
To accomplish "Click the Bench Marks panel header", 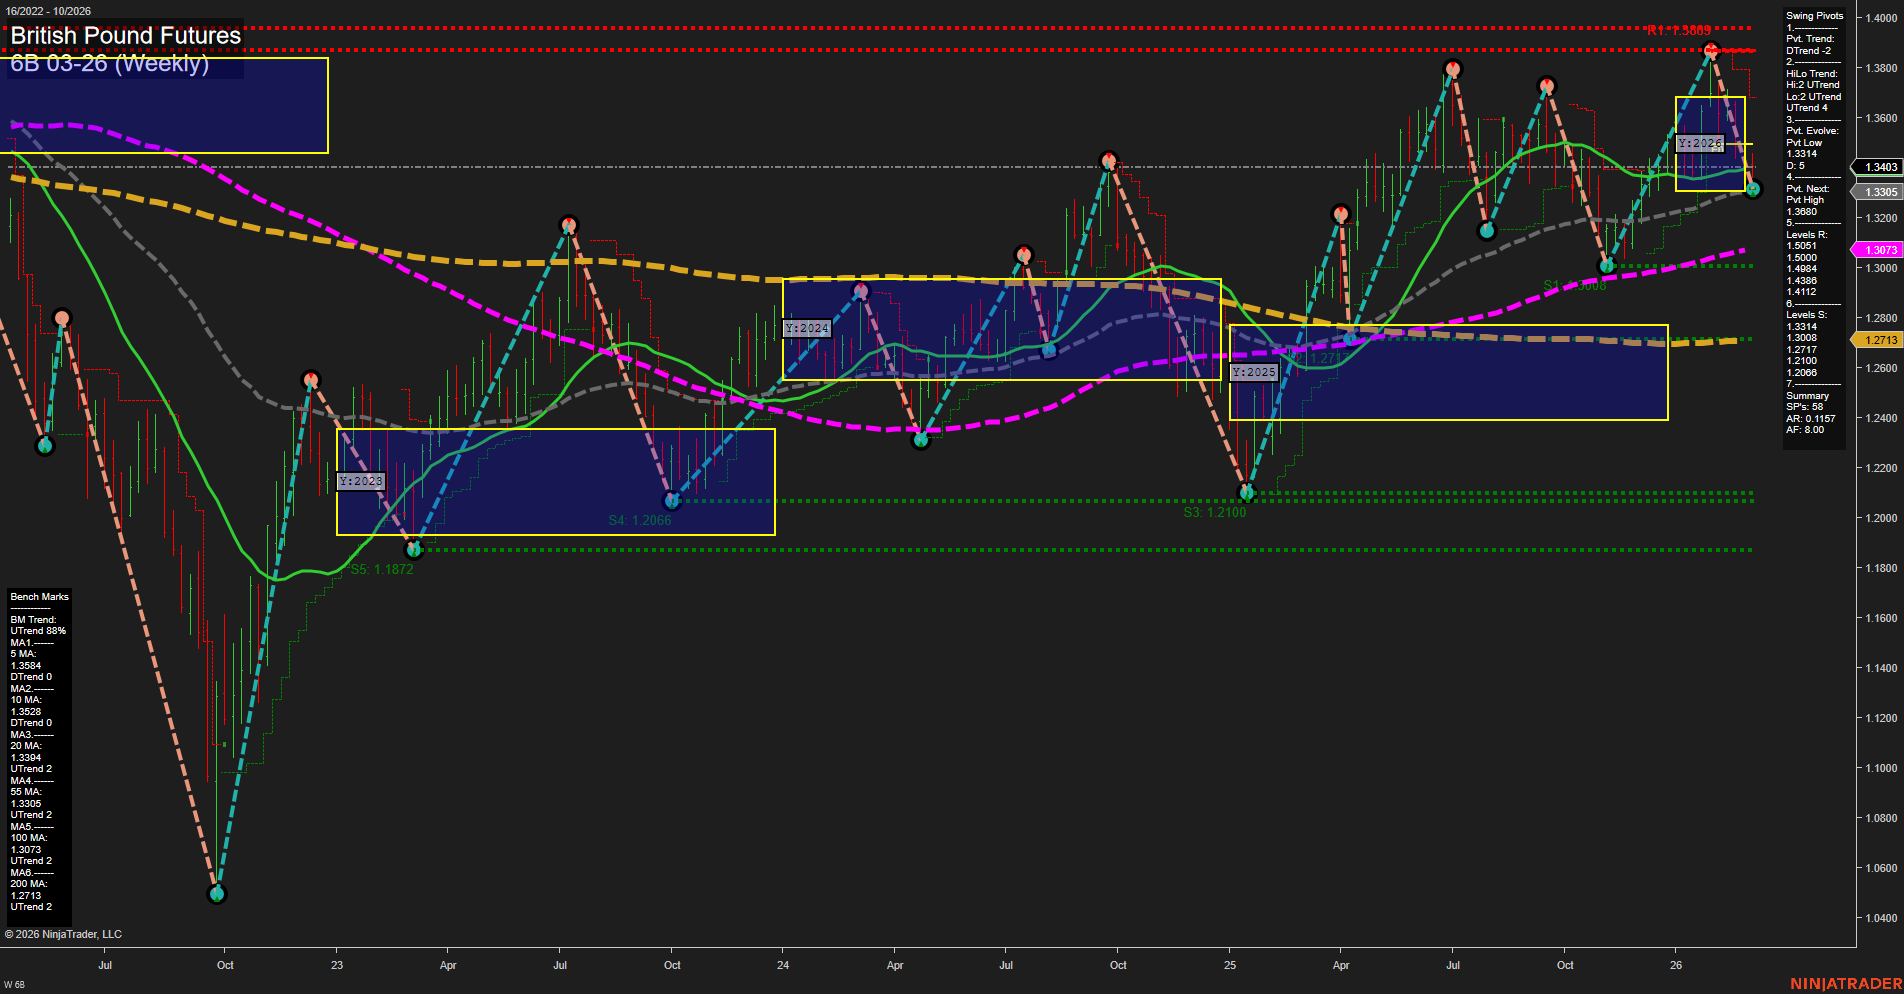I will 38,596.
